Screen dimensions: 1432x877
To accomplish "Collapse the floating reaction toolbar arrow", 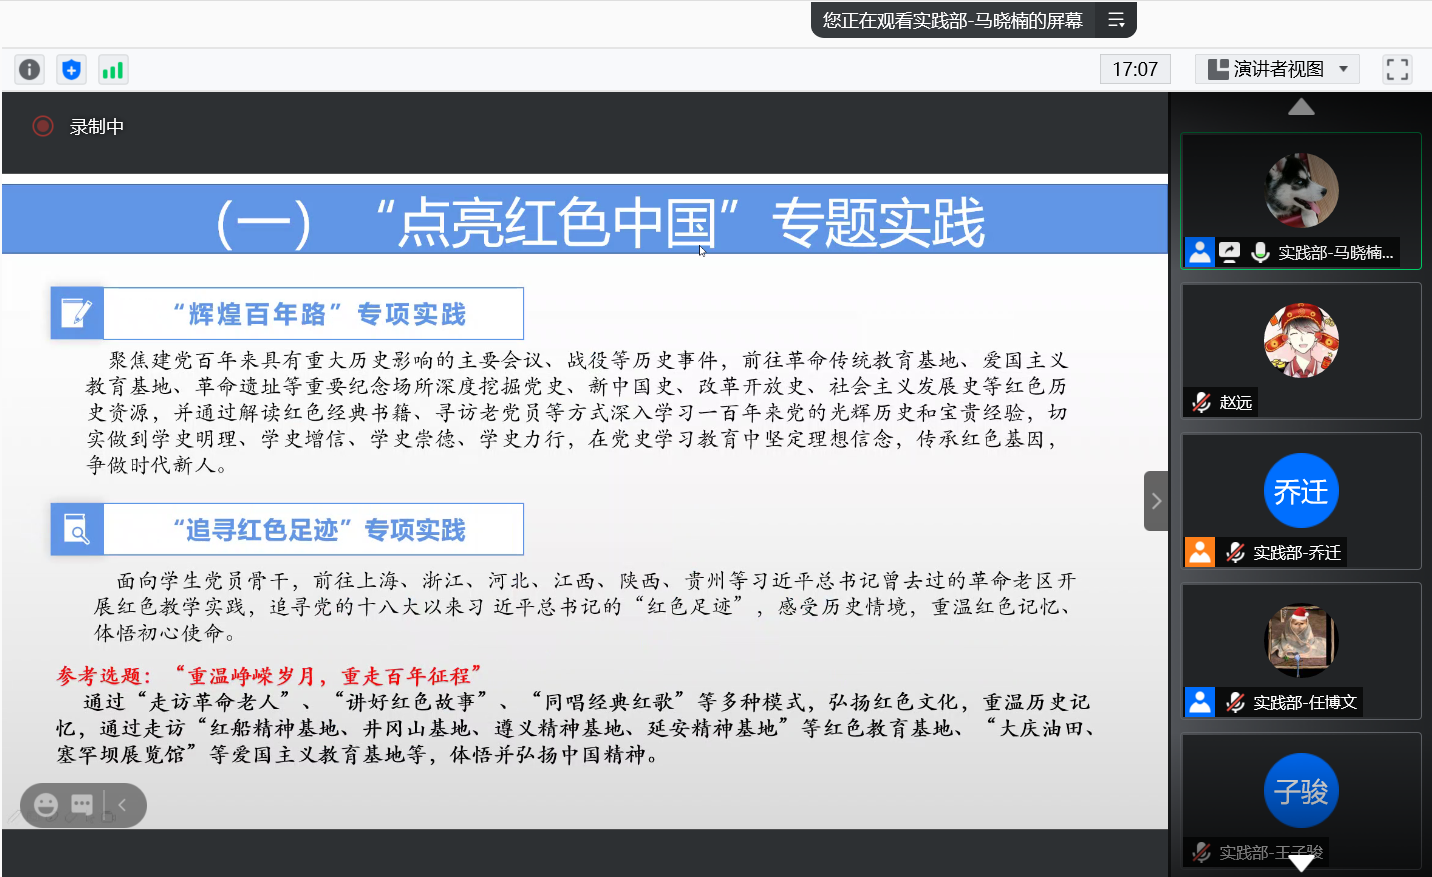I will [x=122, y=804].
